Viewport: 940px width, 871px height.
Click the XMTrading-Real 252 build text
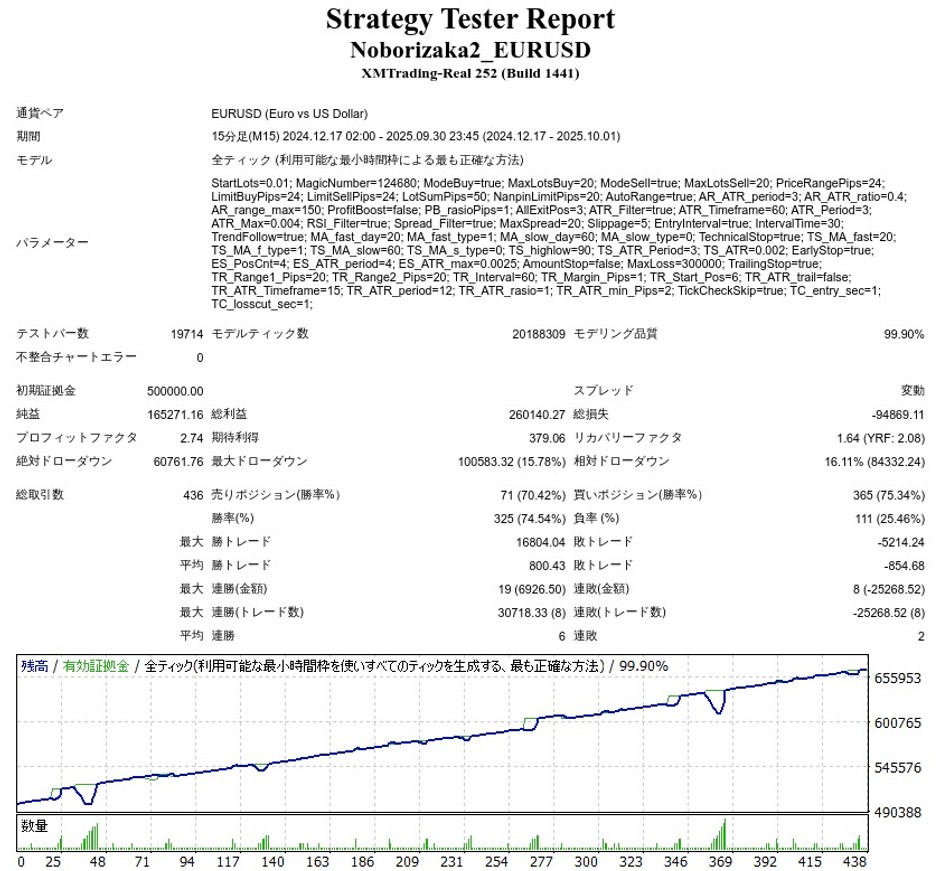click(x=470, y=73)
